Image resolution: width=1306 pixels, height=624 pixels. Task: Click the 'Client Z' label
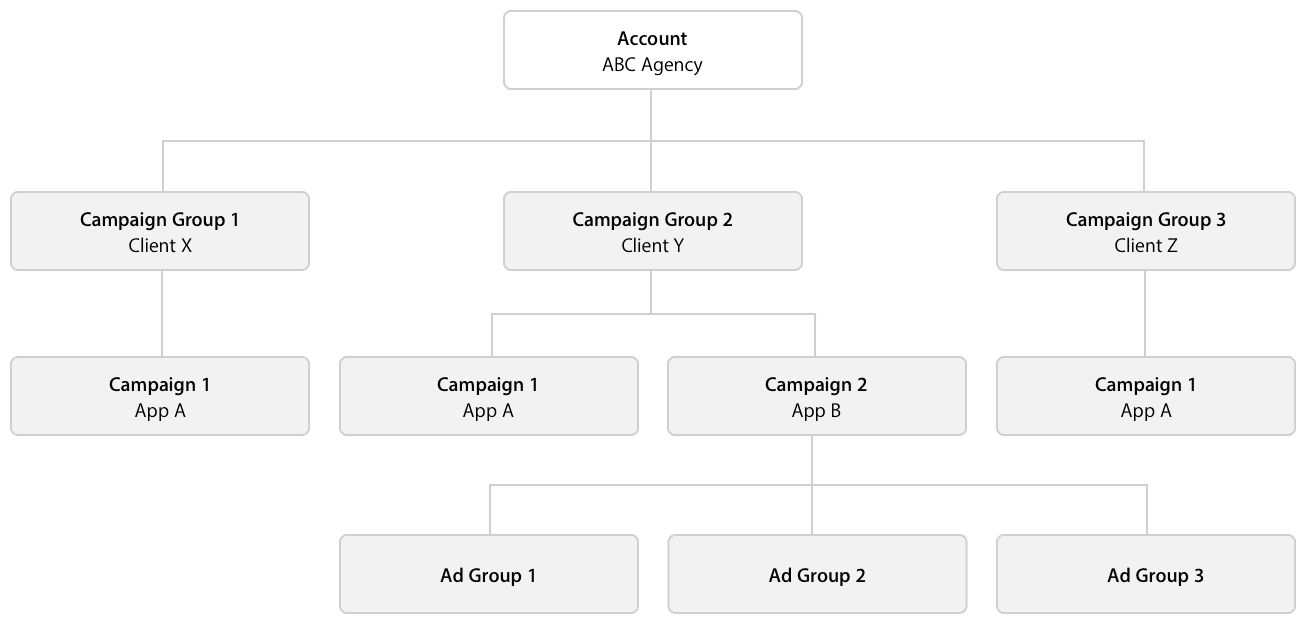click(x=1145, y=246)
